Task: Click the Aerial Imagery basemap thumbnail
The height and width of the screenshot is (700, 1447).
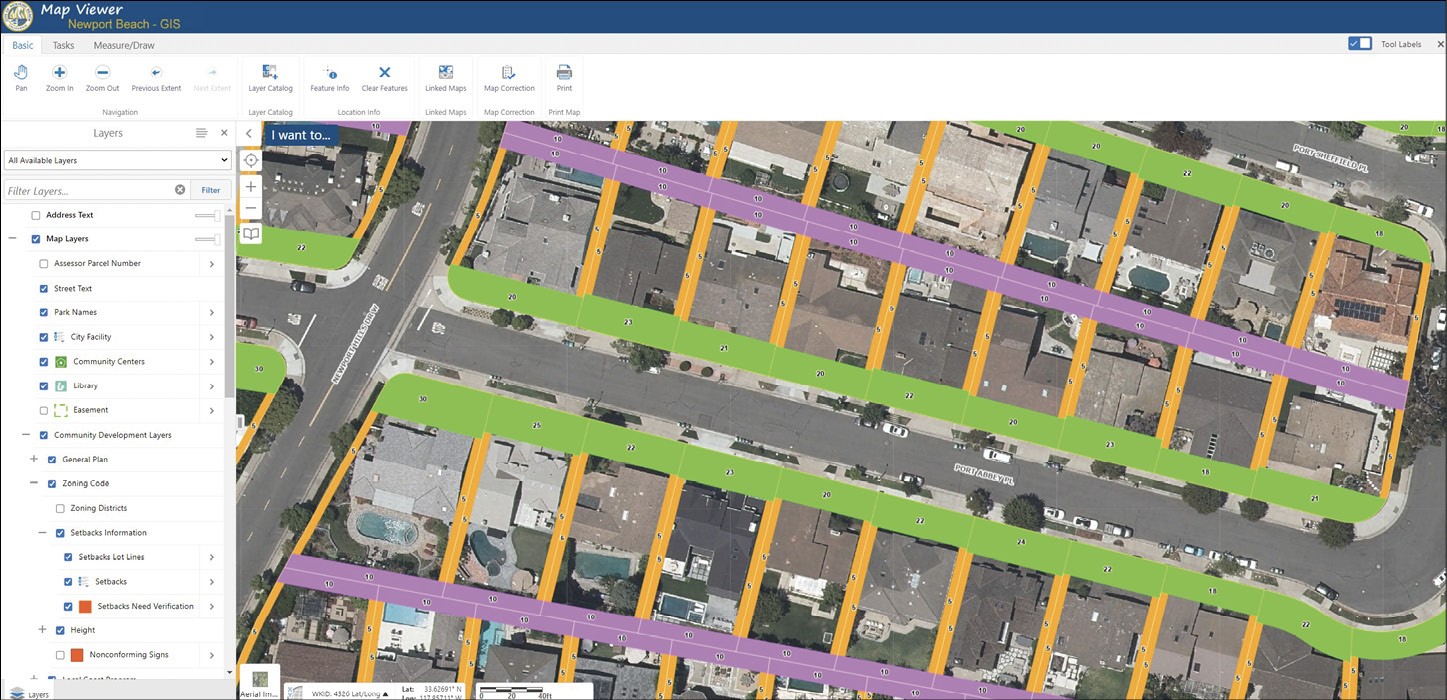Action: (x=258, y=680)
